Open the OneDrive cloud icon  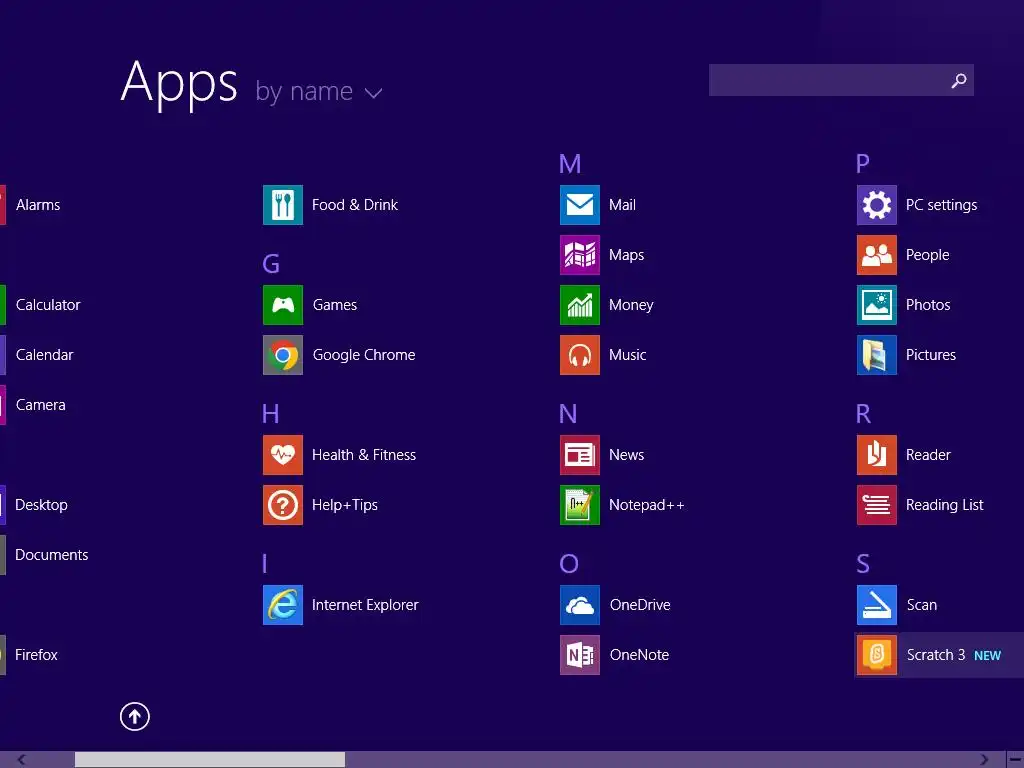(580, 605)
